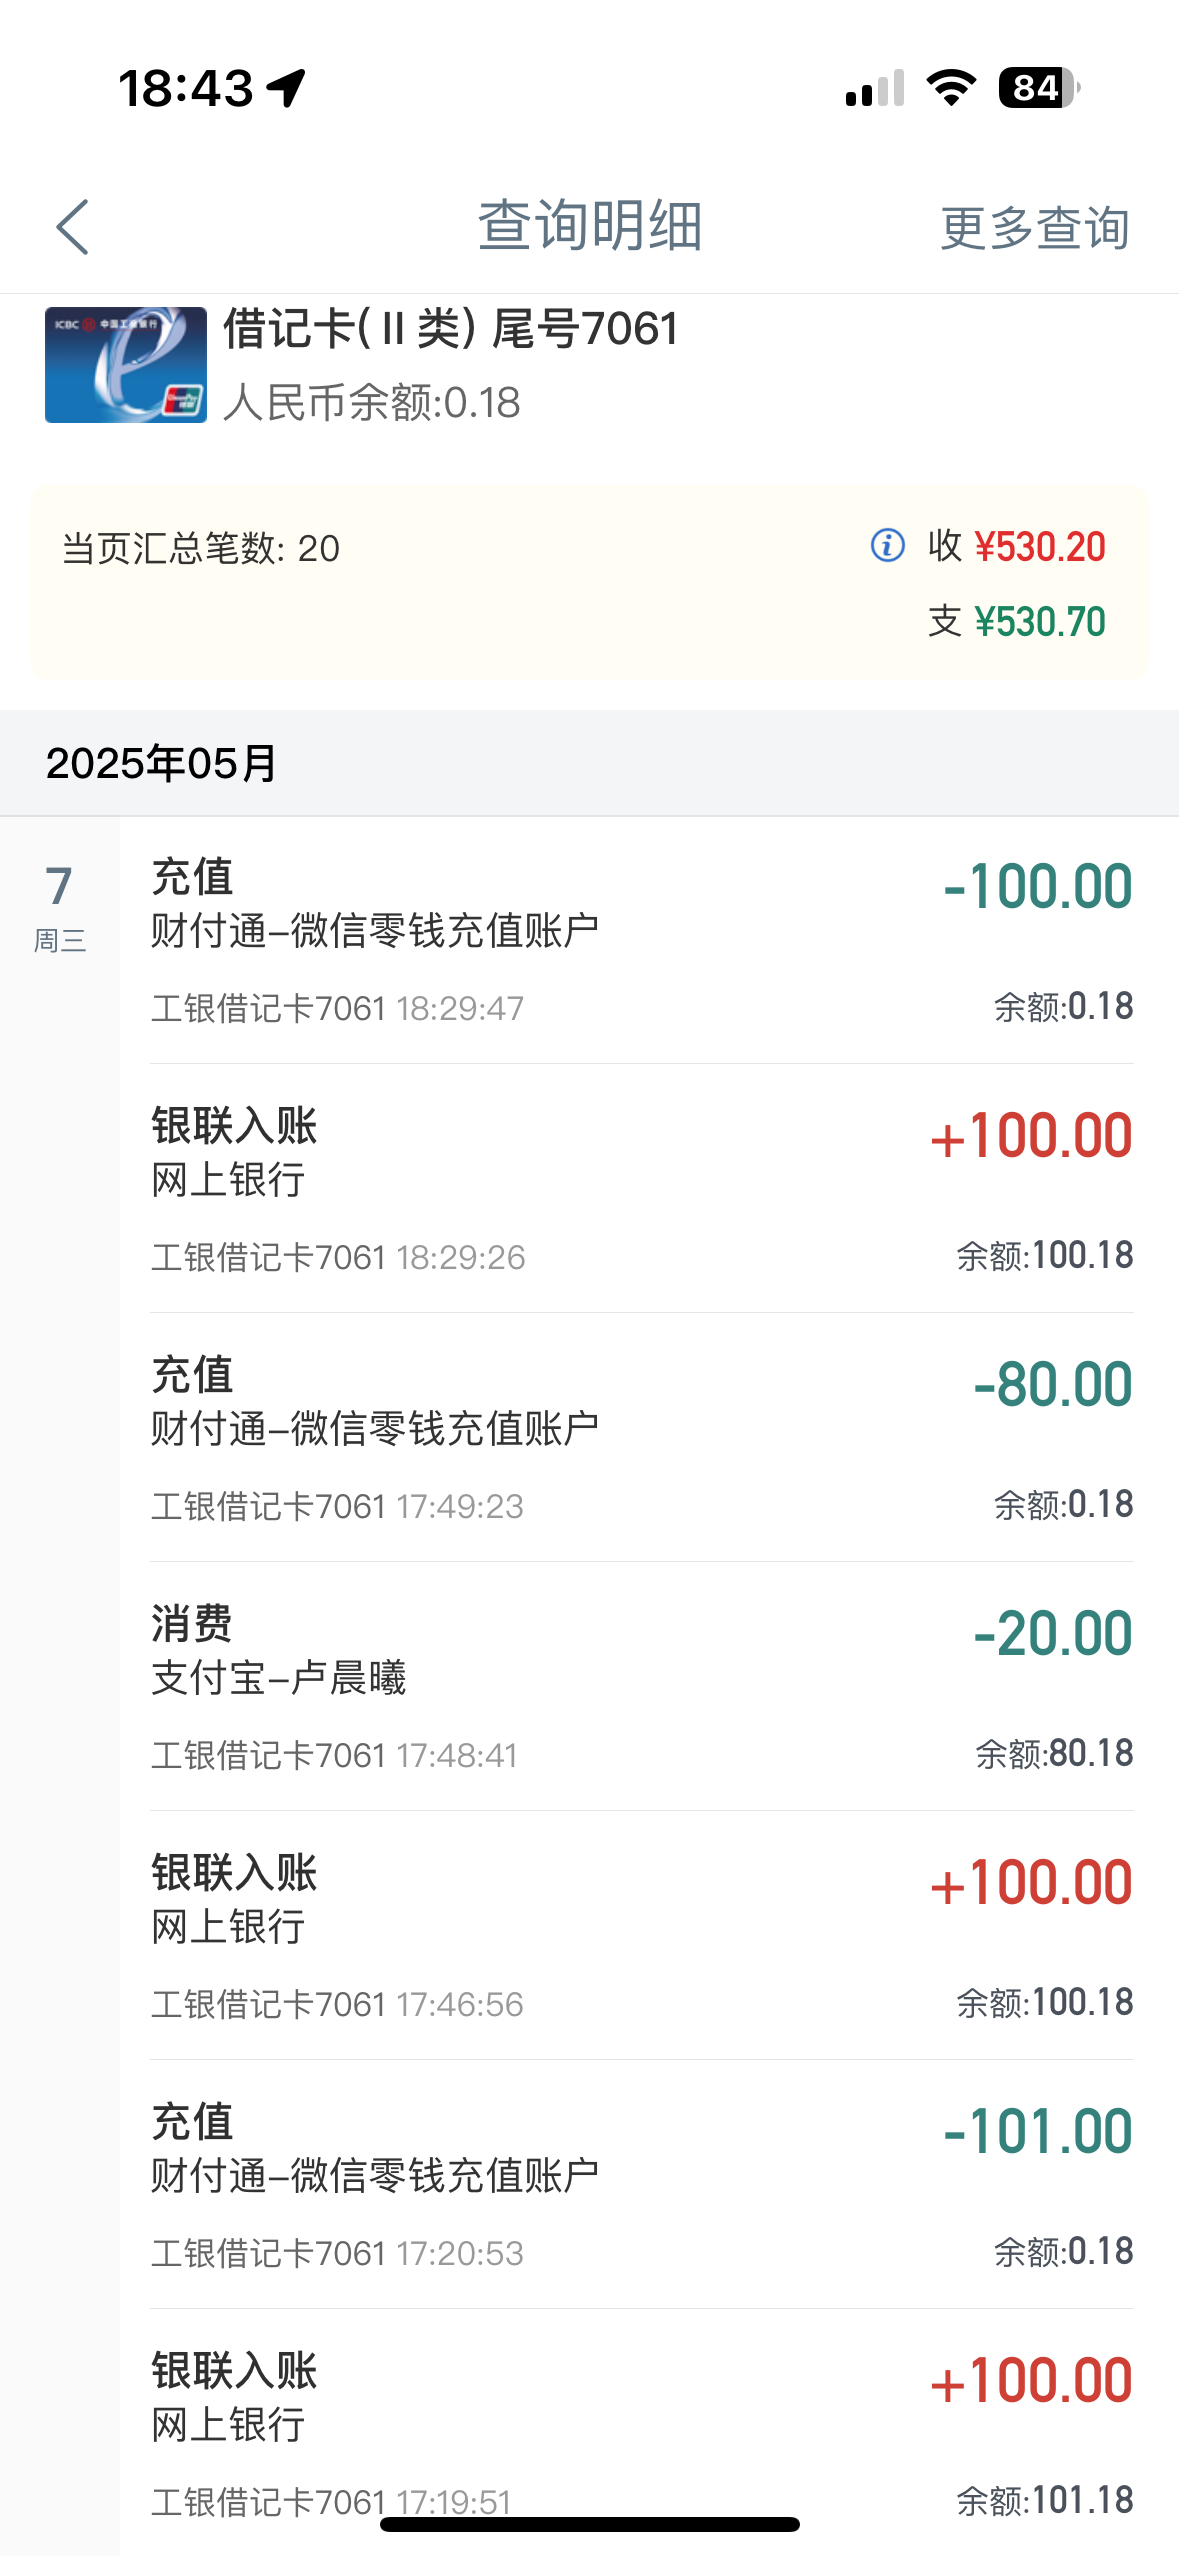This screenshot has width=1179, height=2556.
Task: Open the 消费 支付宝-卢晨曦 transaction
Action: click(x=640, y=1686)
